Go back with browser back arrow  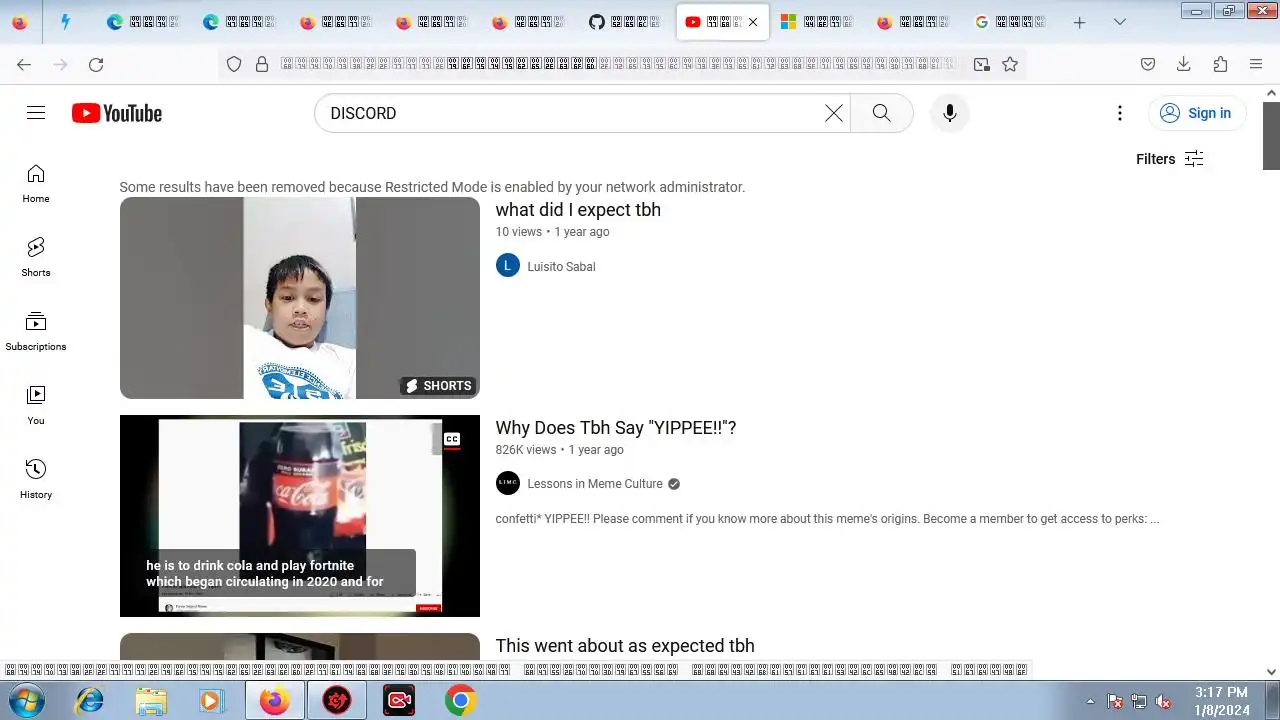click(24, 64)
